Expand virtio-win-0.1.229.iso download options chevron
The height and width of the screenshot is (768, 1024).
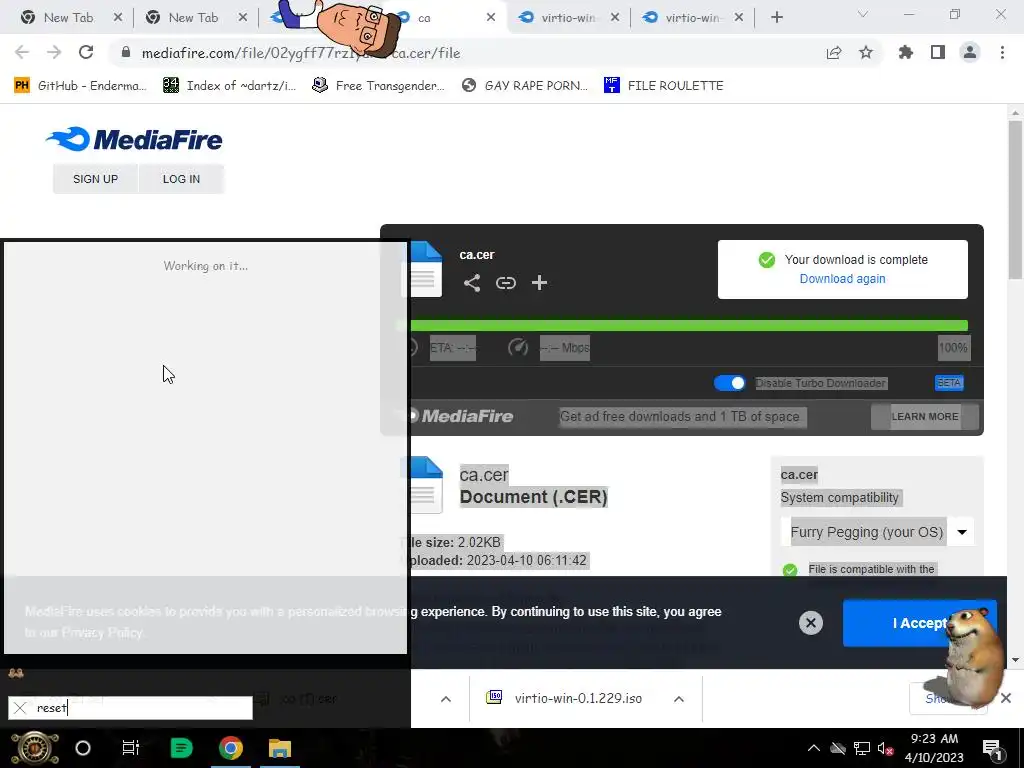click(x=679, y=699)
